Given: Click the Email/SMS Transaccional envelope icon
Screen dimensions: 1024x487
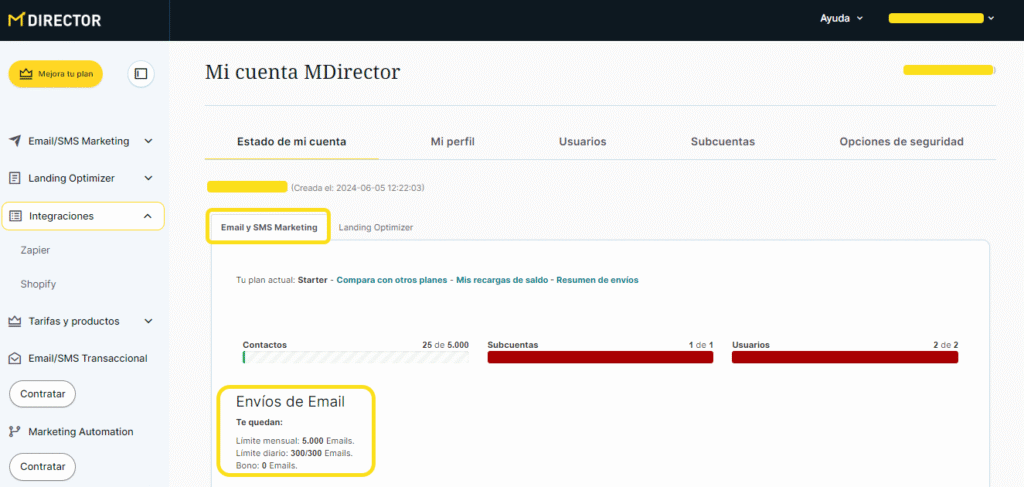Looking at the screenshot, I should pyautogui.click(x=15, y=358).
